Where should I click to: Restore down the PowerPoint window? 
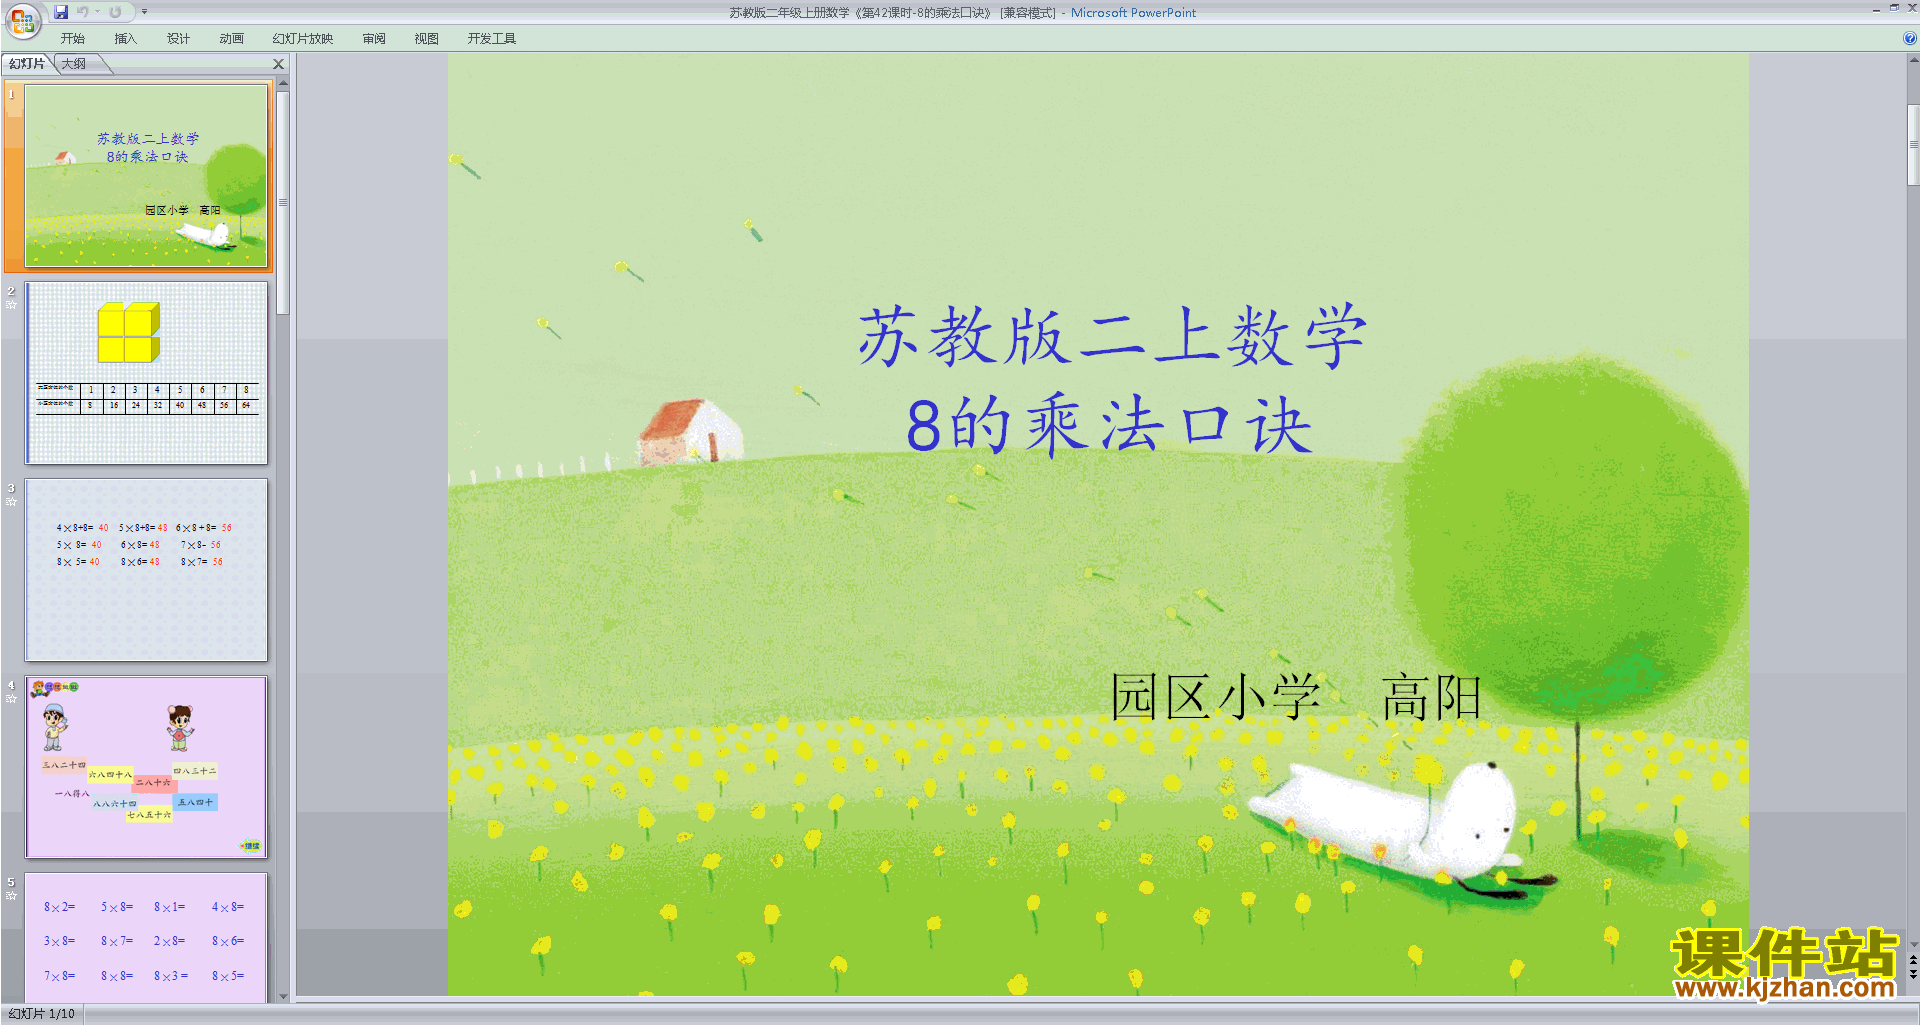coord(1894,8)
